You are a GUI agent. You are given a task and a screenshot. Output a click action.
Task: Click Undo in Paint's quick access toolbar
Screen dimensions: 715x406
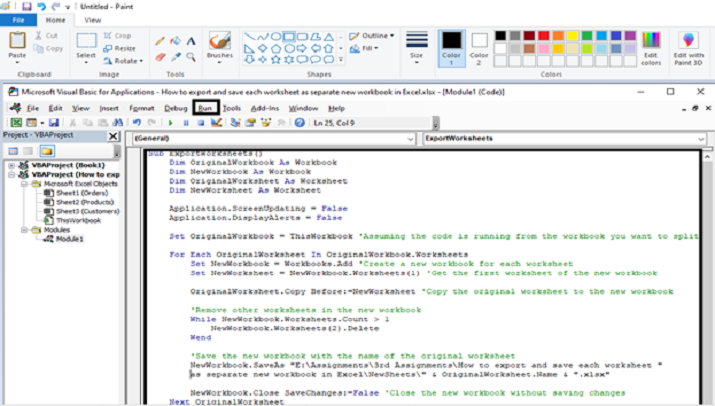coord(41,6)
